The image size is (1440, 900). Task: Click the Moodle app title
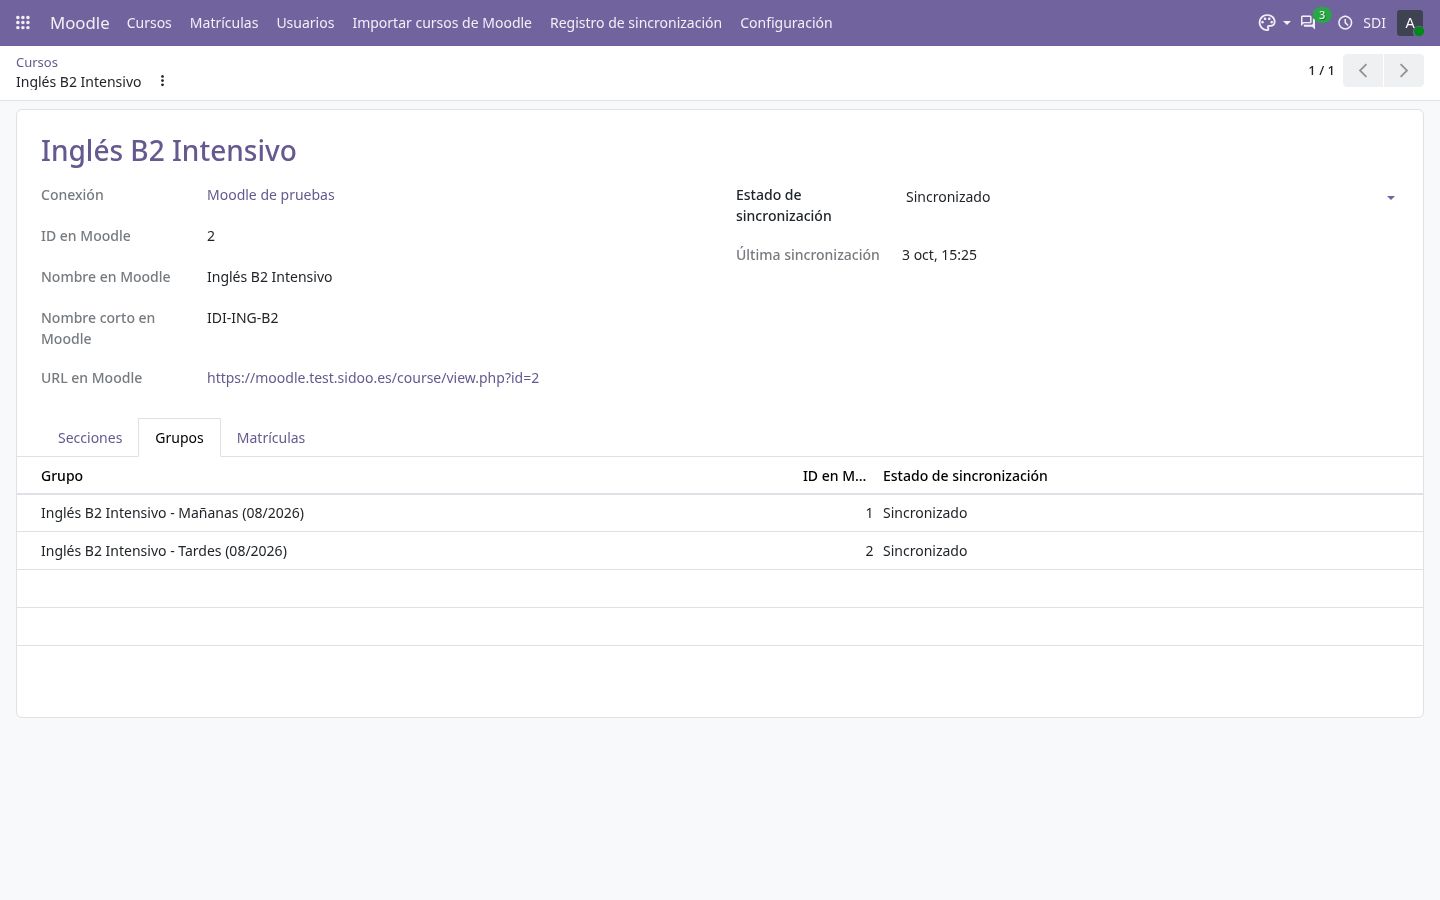point(80,22)
